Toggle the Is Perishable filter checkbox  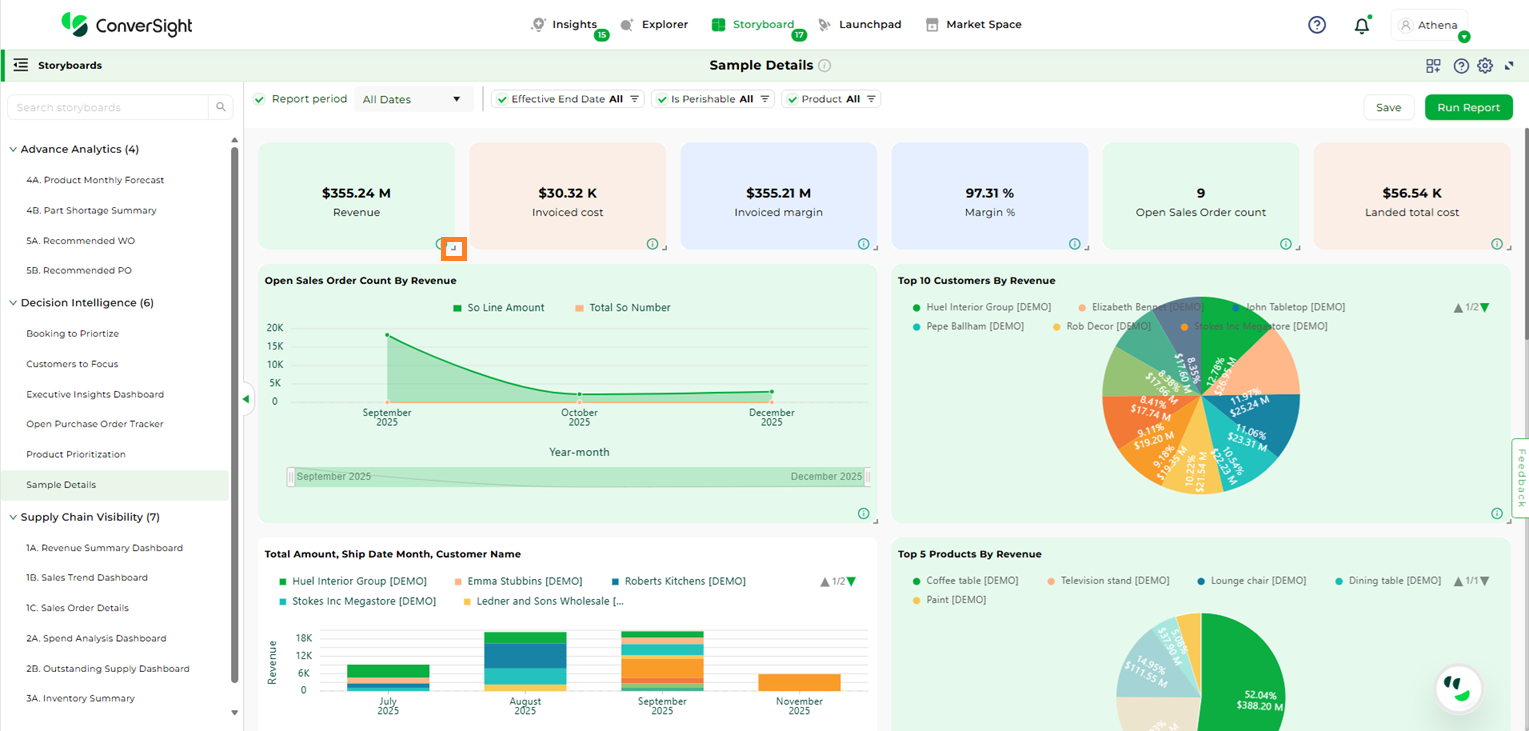pos(660,99)
